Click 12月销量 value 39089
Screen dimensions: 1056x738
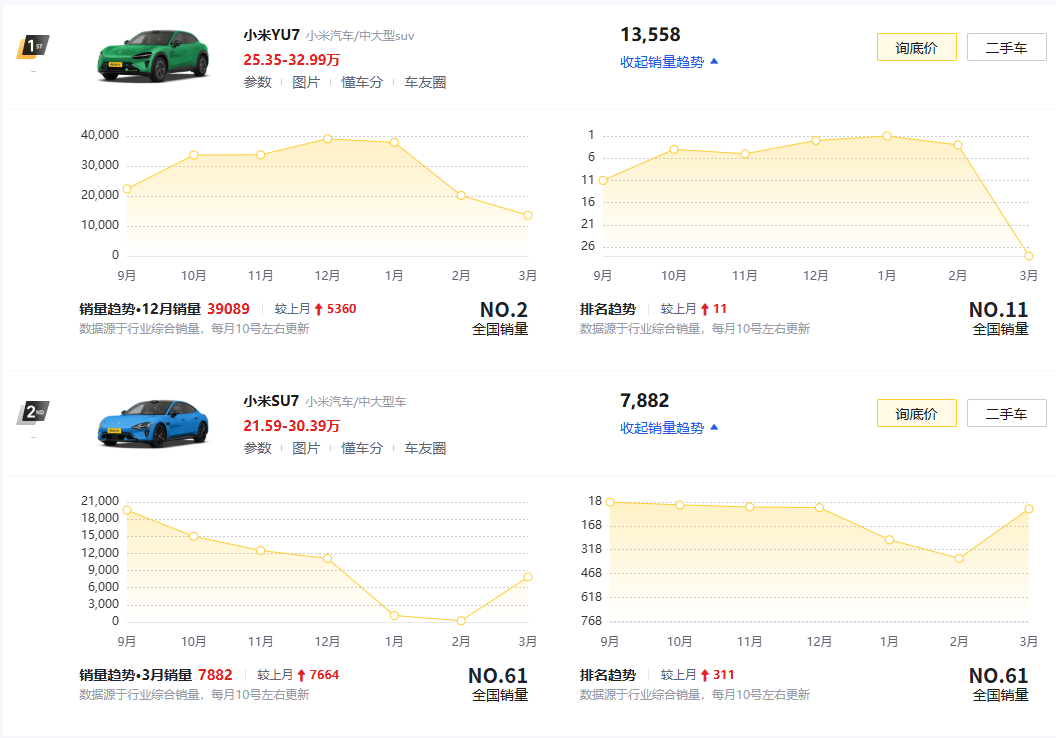[228, 309]
